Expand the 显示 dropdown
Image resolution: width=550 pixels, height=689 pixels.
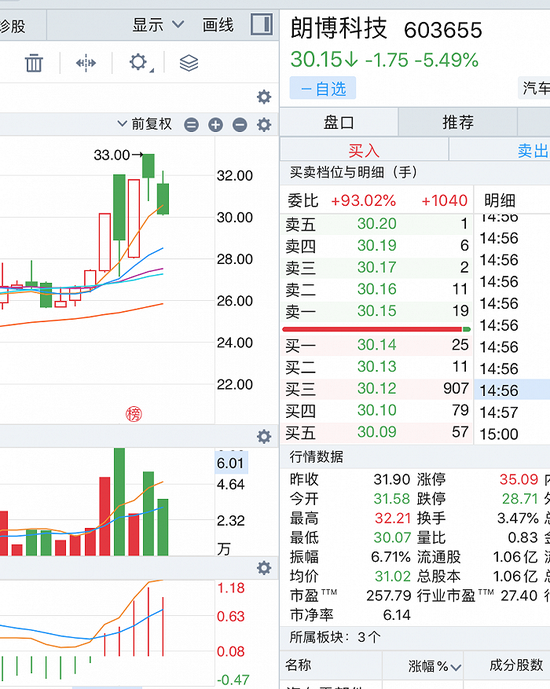158,25
